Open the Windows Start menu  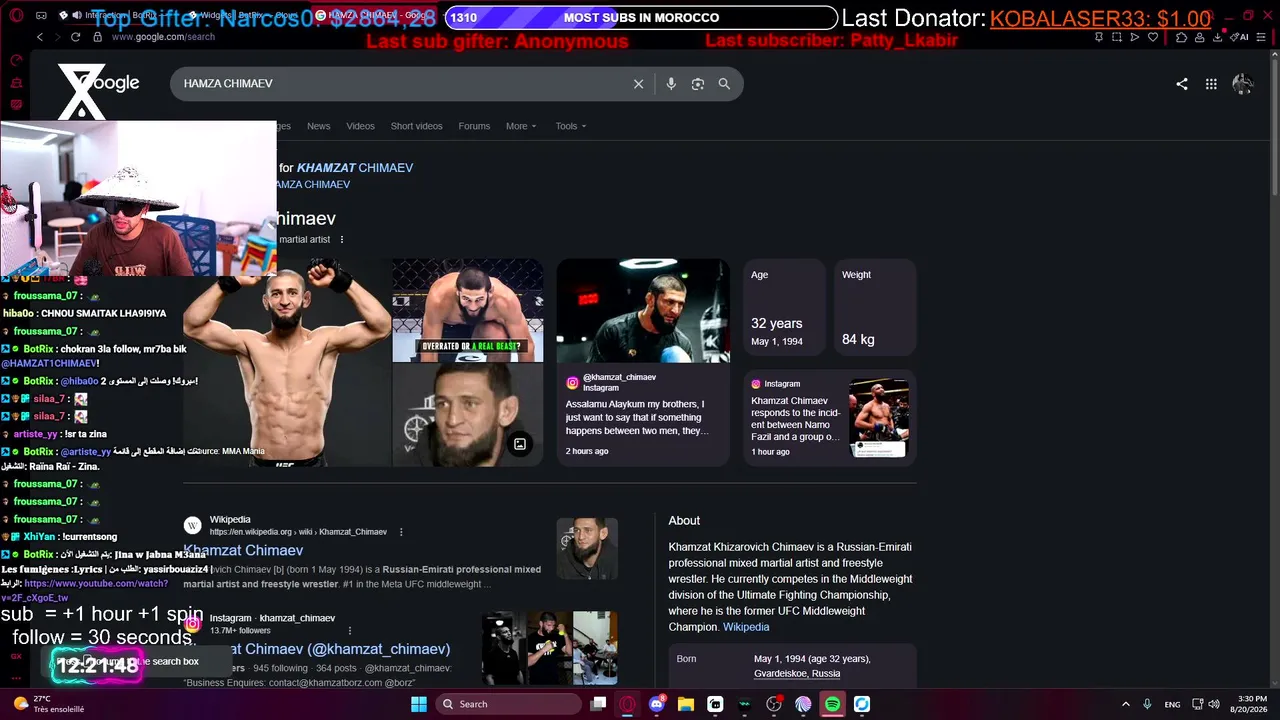click(419, 704)
